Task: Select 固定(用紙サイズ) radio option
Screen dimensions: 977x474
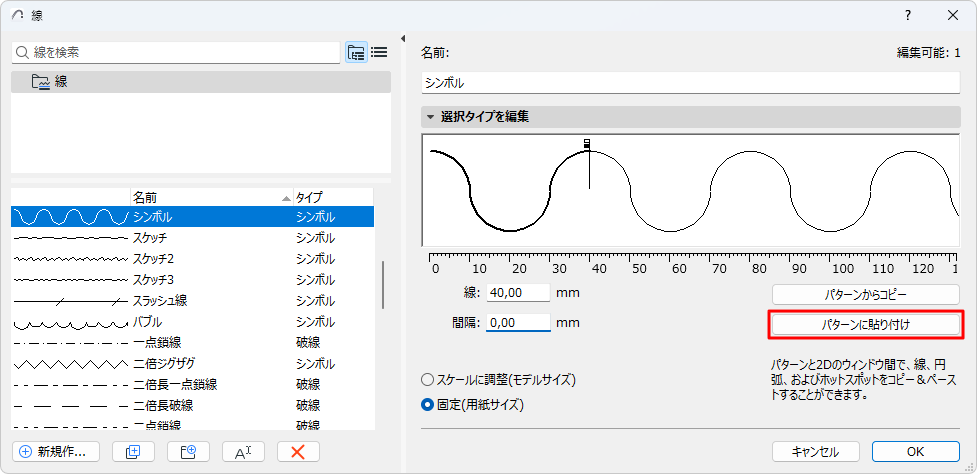Action: [474, 405]
